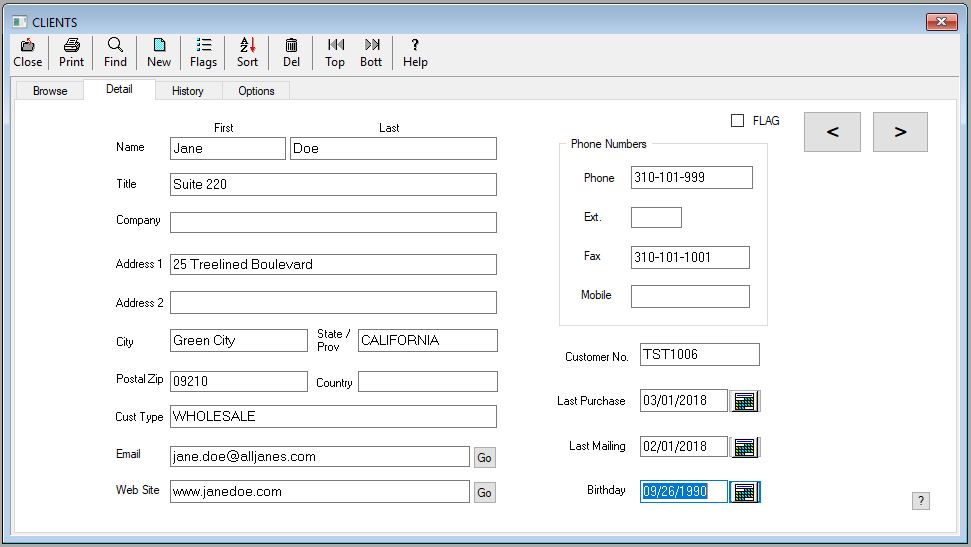The image size is (971, 547).
Task: Open Find with the magnifier icon
Action: (x=115, y=52)
